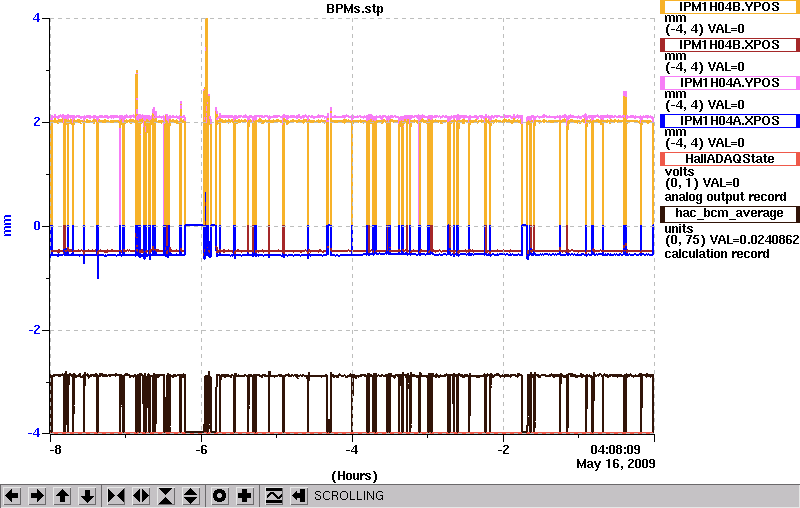
Task: Select the hac_bcm_average legend entry
Action: pos(730,213)
